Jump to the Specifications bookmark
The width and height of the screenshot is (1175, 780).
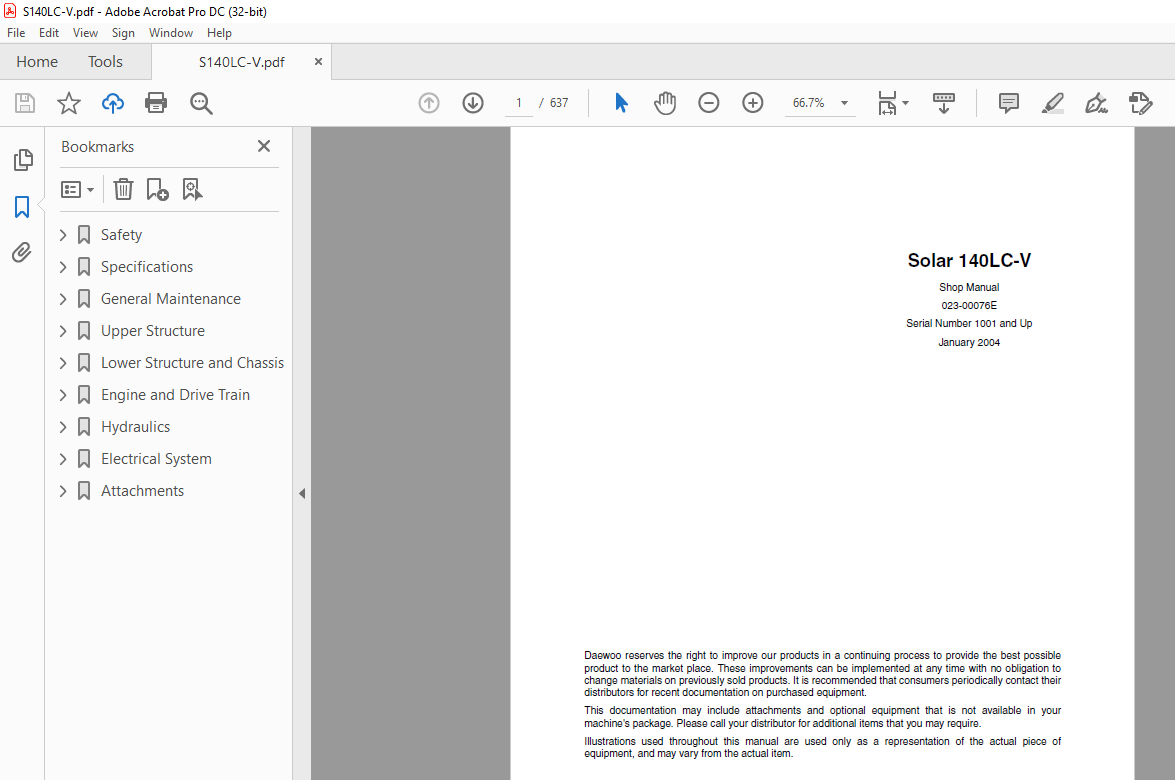pyautogui.click(x=147, y=267)
